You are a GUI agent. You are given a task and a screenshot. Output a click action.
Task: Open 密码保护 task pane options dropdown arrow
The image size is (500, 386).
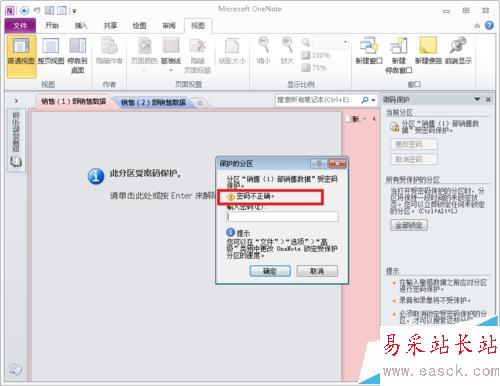(x=477, y=99)
